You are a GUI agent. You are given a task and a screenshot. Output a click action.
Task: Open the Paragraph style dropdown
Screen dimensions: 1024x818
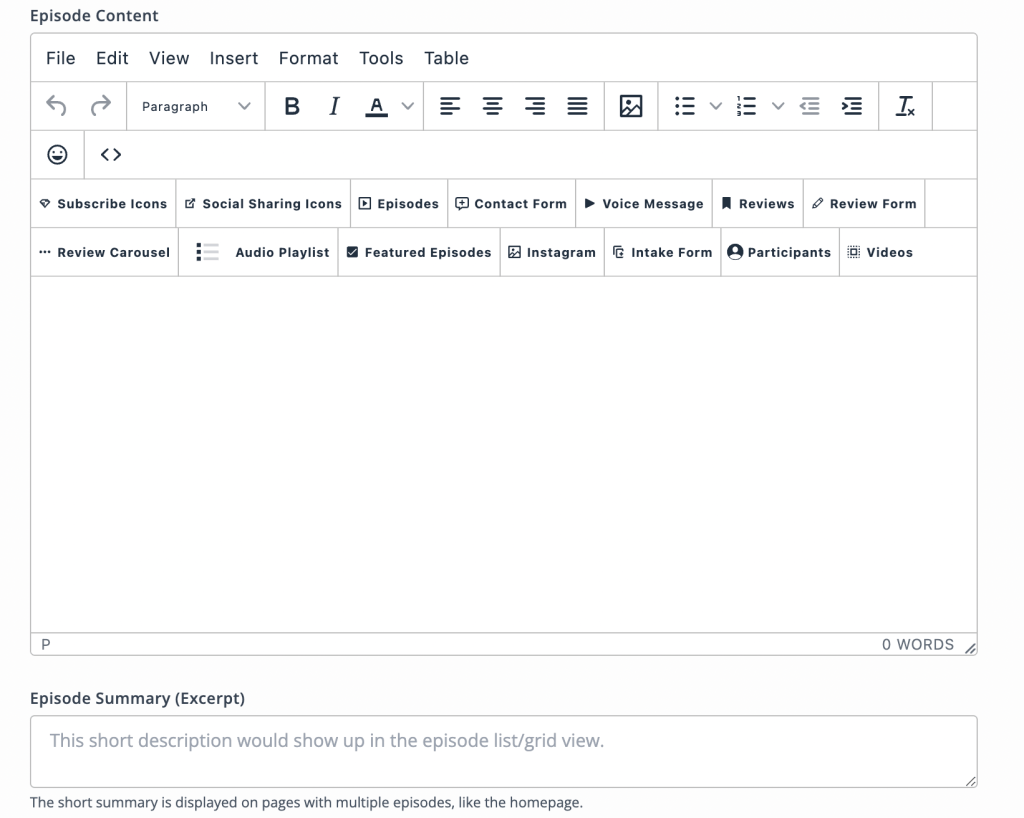195,105
